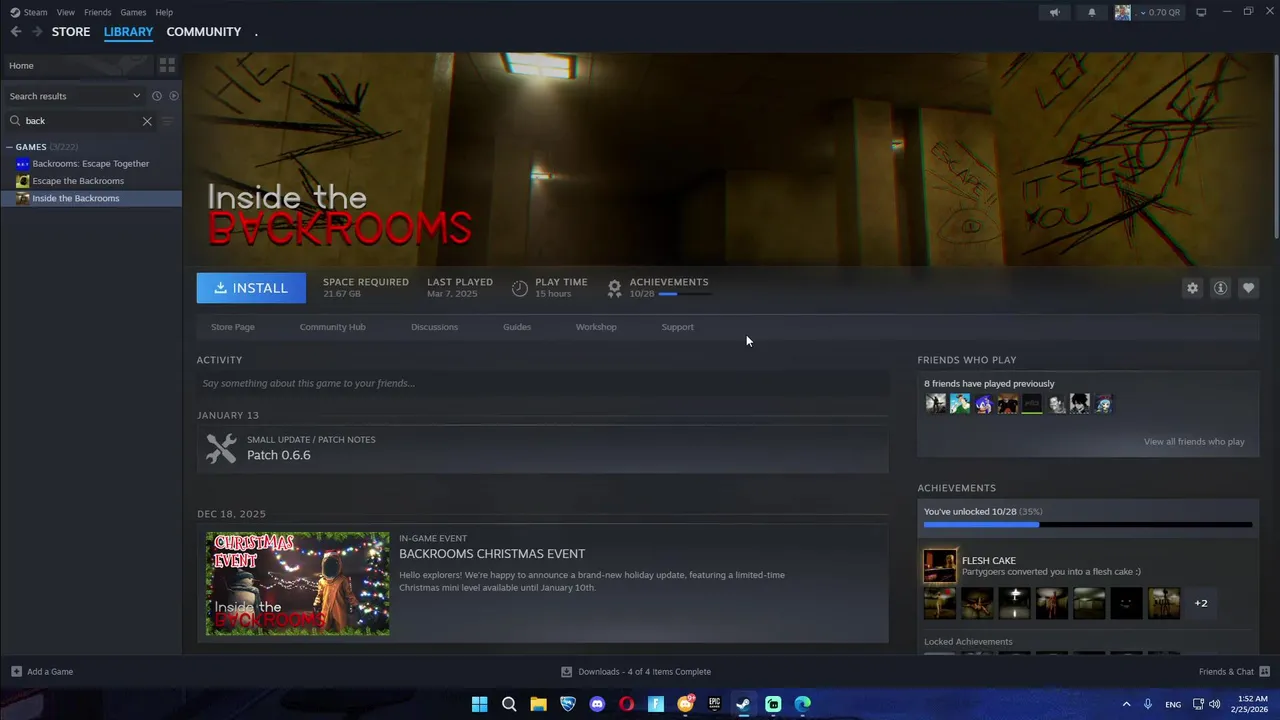Image resolution: width=1280 pixels, height=720 pixels.
Task: Open Windows Start menu
Action: point(479,704)
